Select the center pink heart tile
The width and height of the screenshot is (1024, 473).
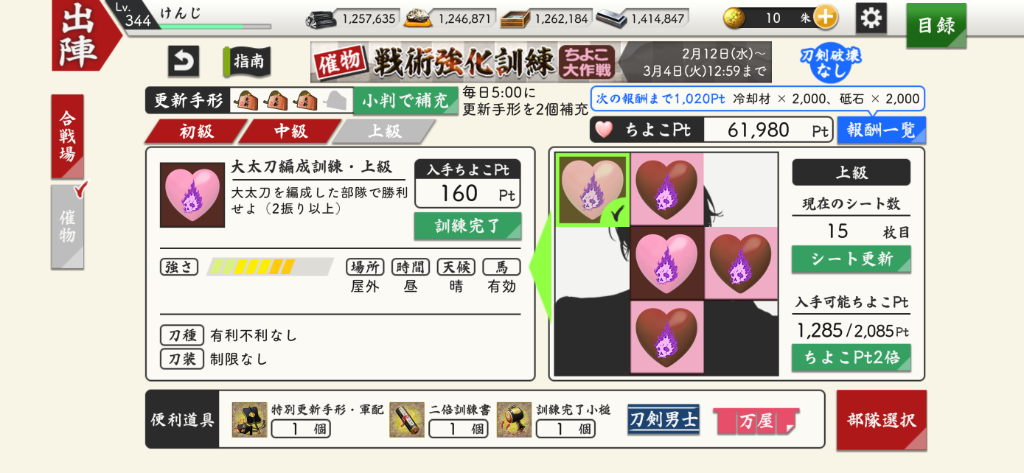667,263
